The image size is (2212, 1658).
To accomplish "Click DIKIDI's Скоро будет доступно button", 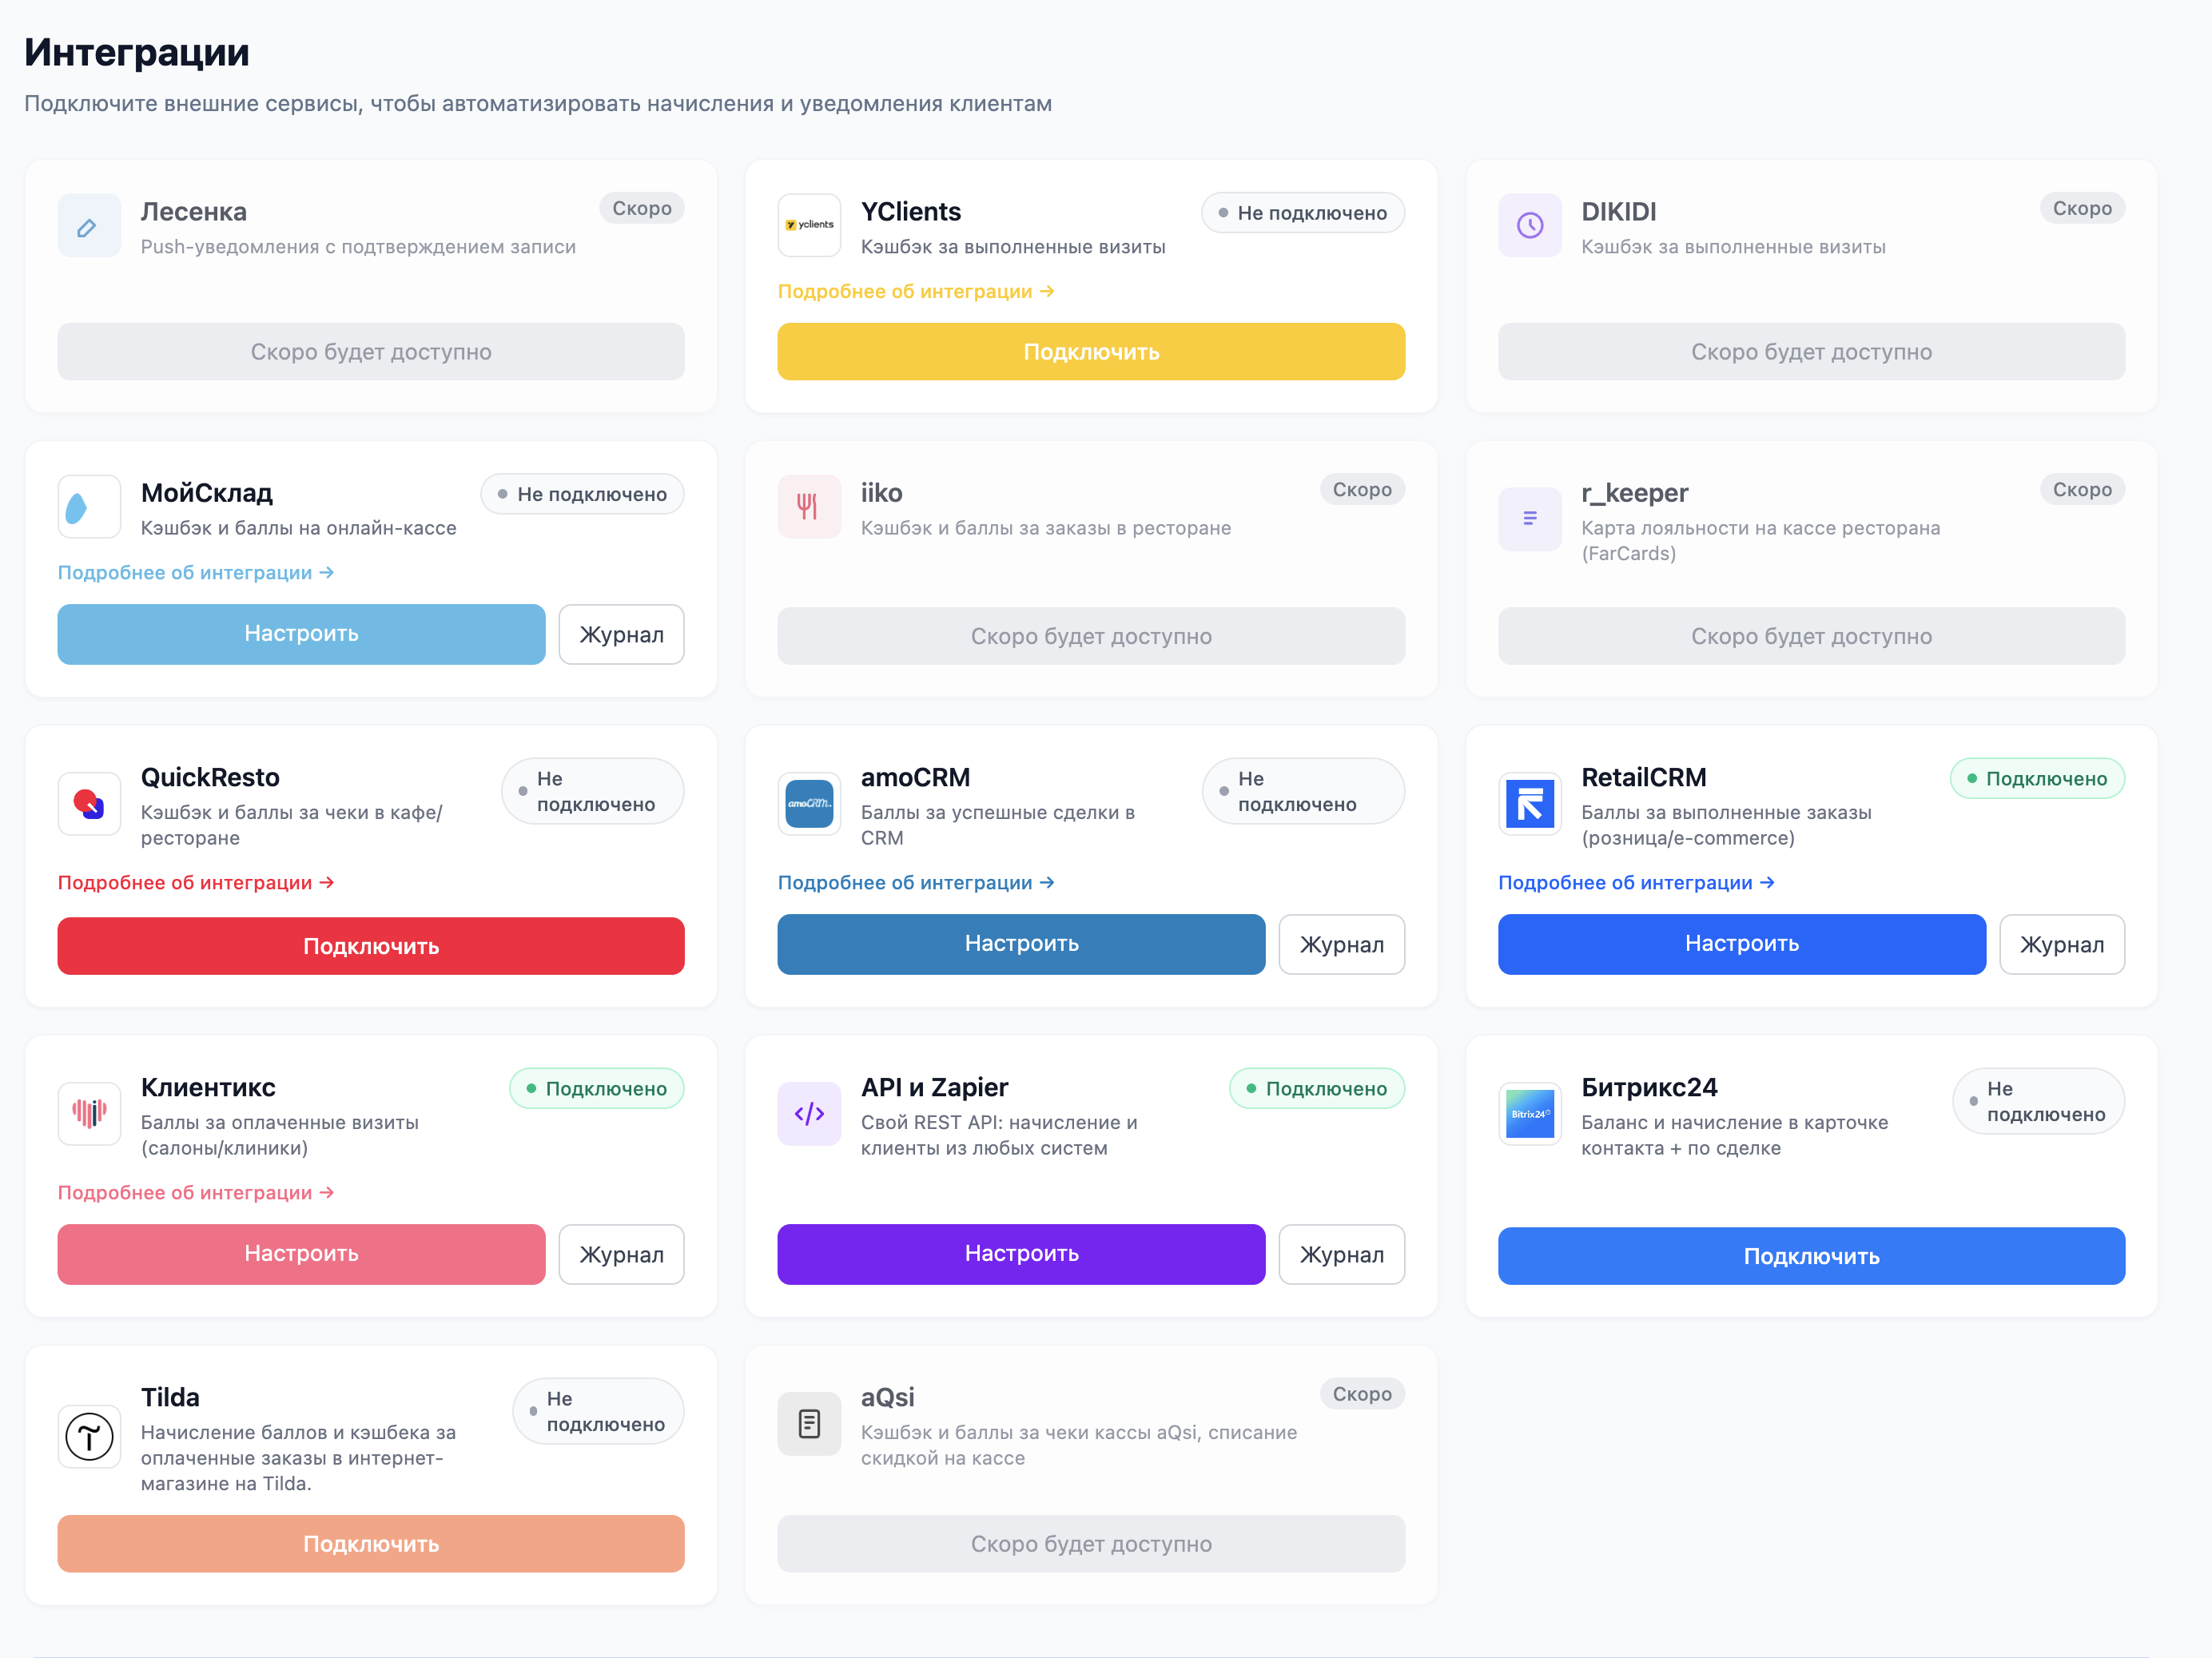I will [x=1811, y=352].
